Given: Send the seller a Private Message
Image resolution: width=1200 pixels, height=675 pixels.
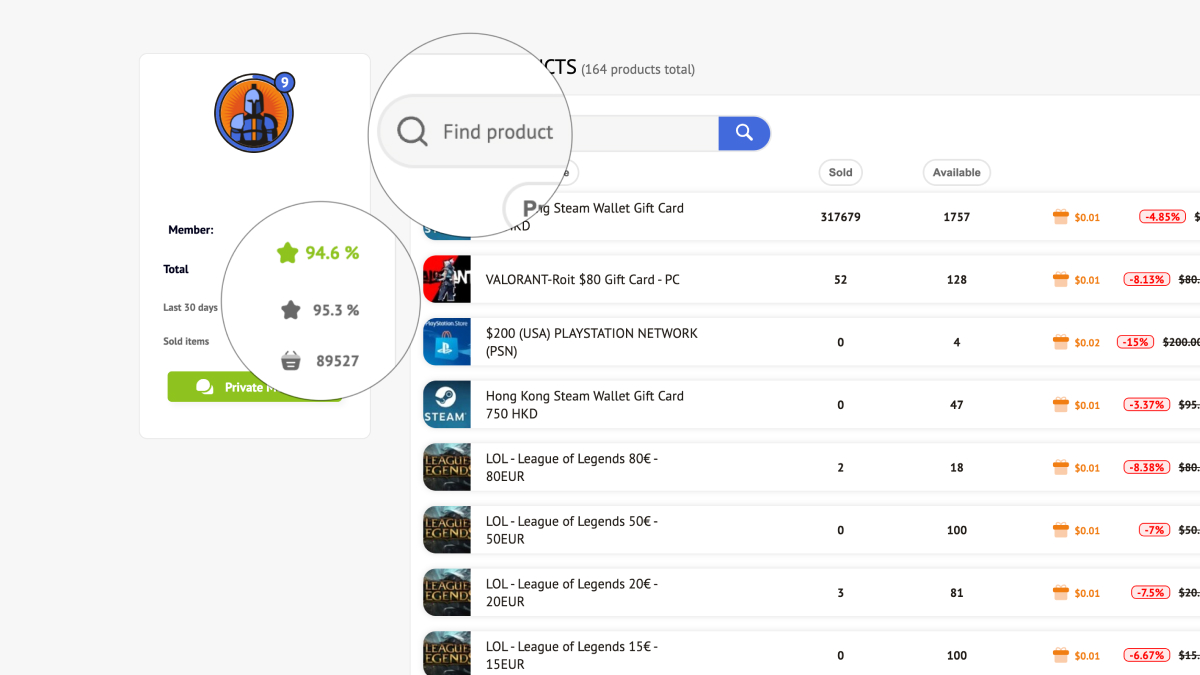Looking at the screenshot, I should click(254, 387).
